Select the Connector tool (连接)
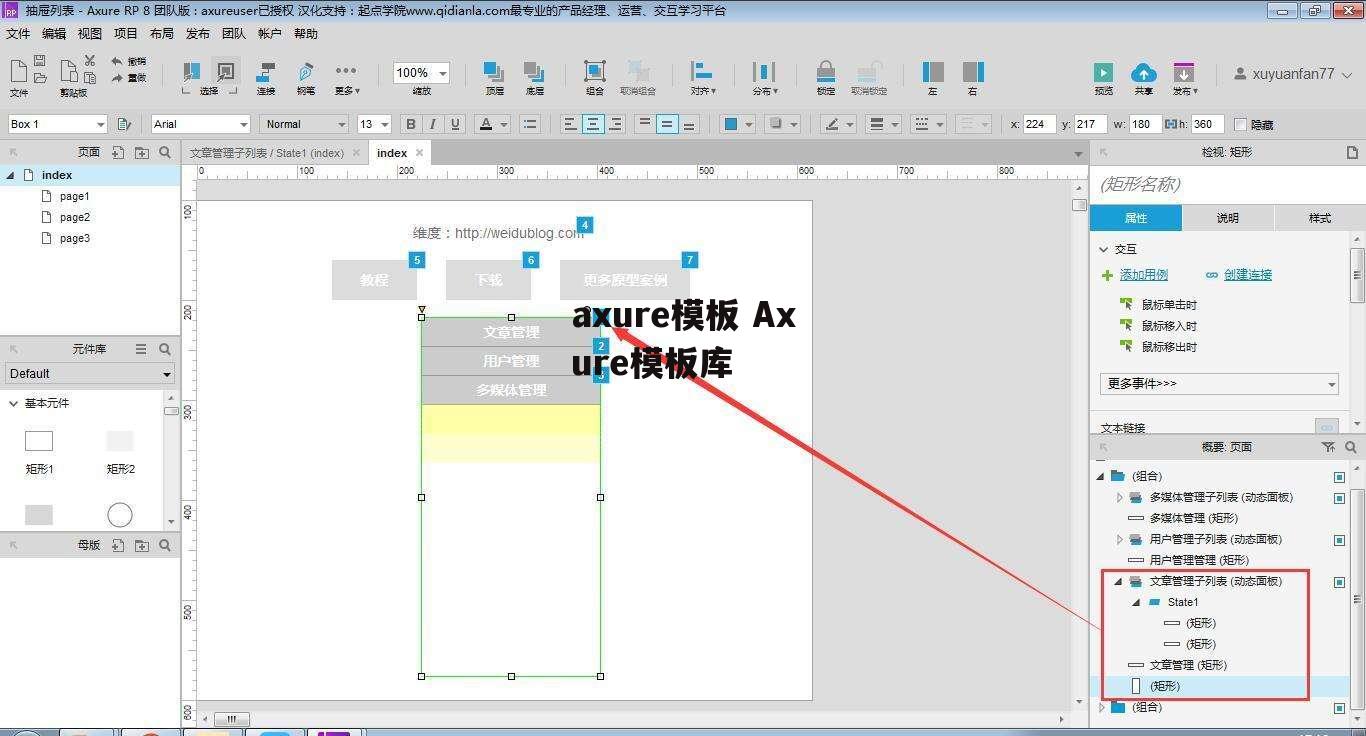Image resolution: width=1366 pixels, height=736 pixels. (x=266, y=71)
